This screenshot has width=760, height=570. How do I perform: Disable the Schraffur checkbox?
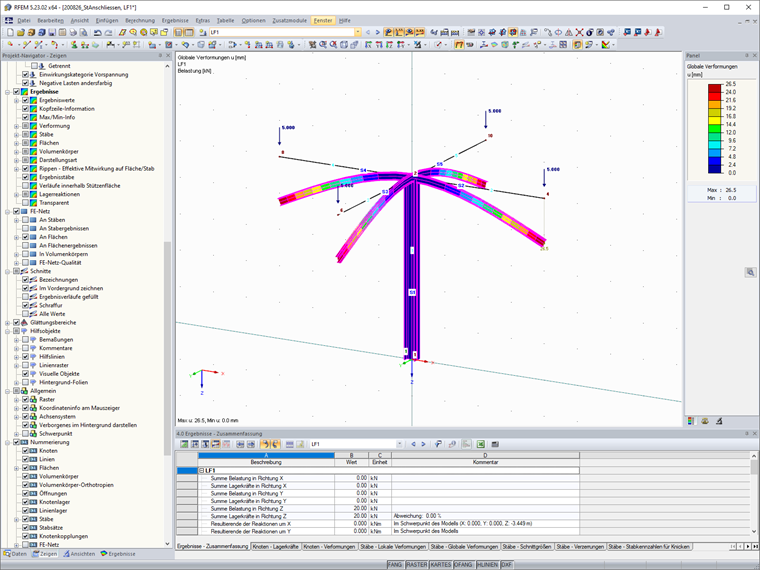(25, 305)
